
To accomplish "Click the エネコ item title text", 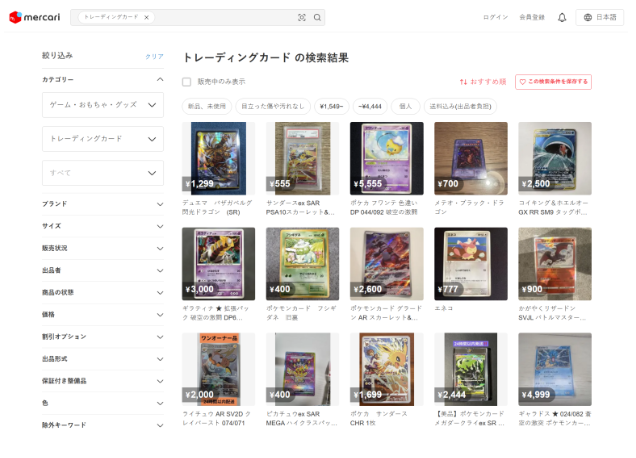I will (443, 308).
